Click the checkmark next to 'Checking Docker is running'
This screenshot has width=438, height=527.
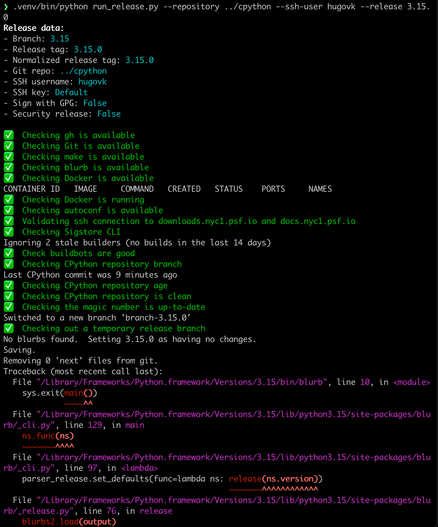tap(9, 200)
